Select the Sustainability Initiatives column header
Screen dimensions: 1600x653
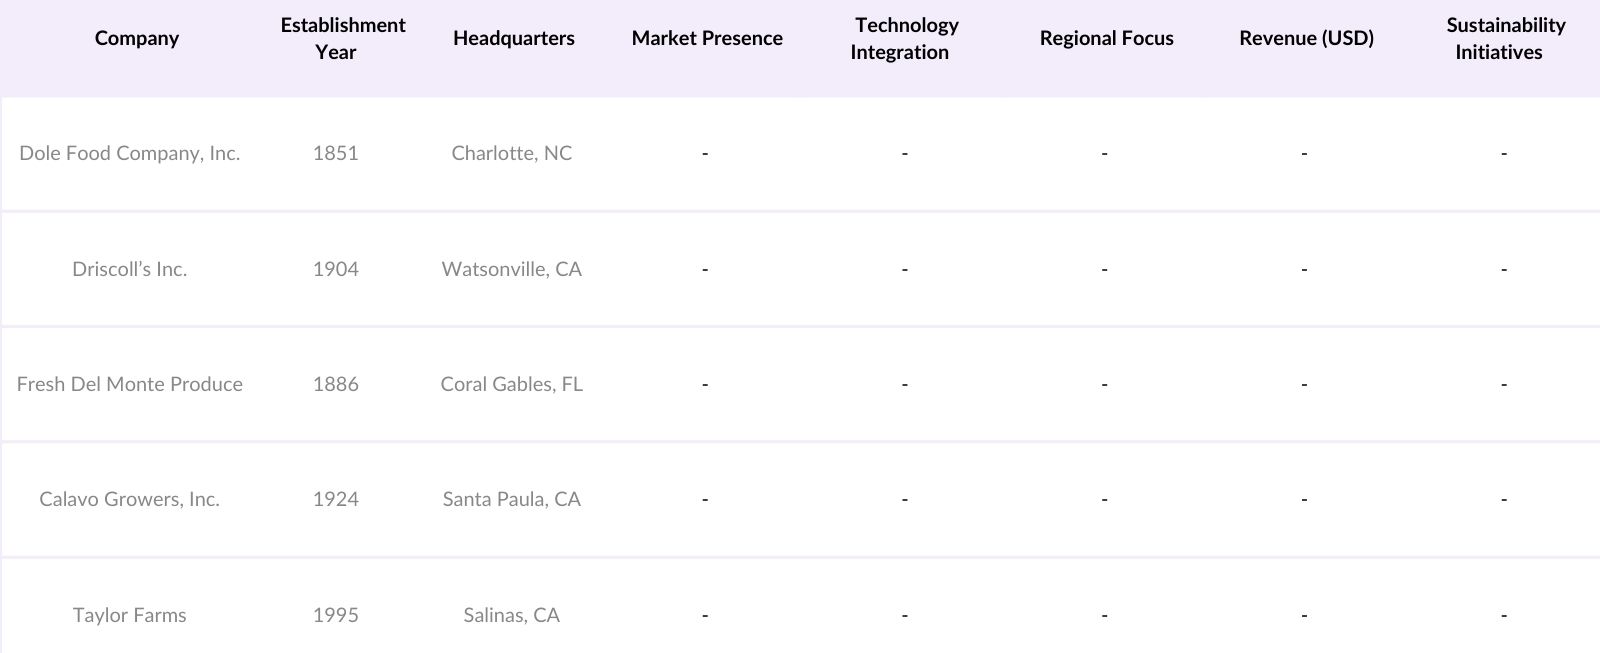[x=1505, y=39]
